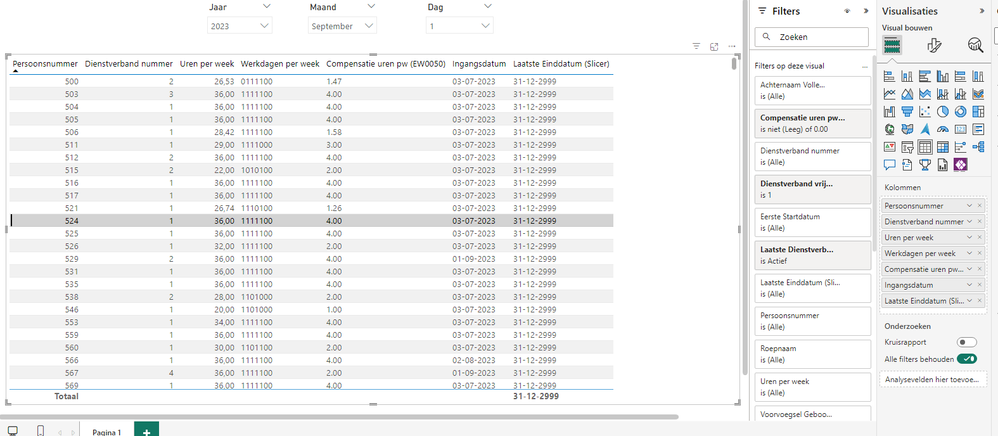Collapse the Filters pane
Screen dimensions: 998x436
tap(866, 11)
